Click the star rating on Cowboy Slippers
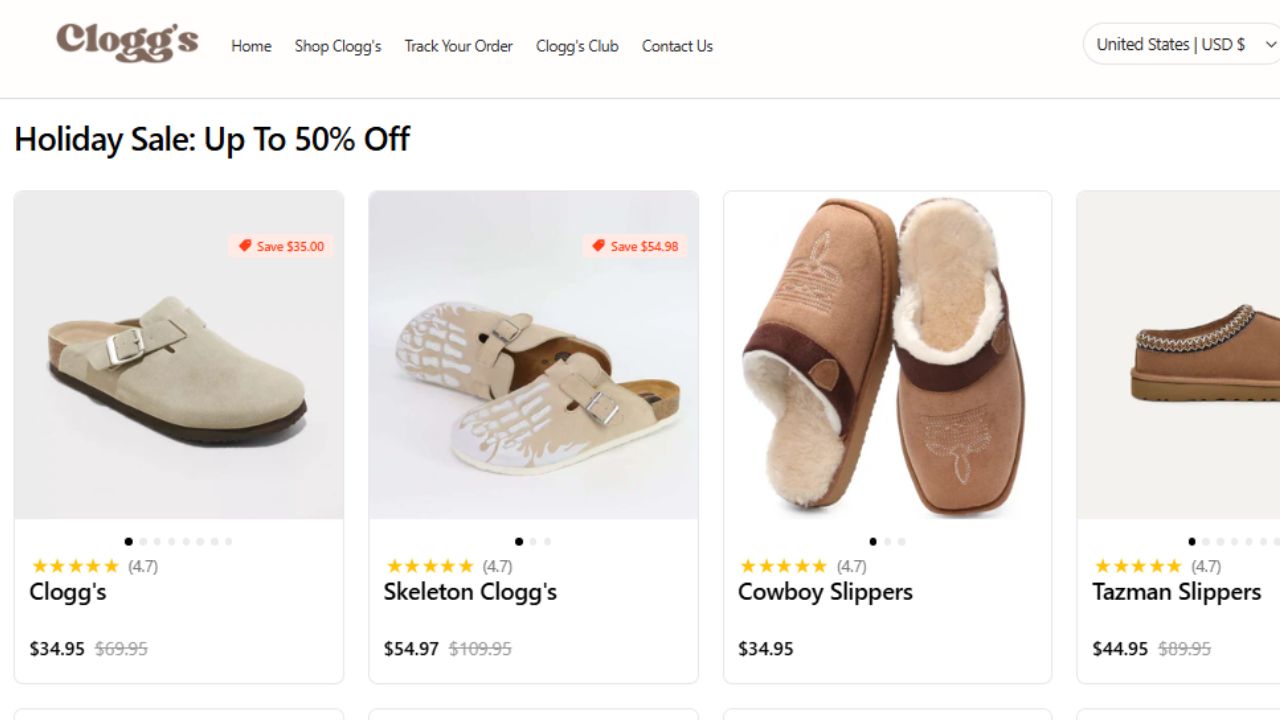 tap(785, 565)
